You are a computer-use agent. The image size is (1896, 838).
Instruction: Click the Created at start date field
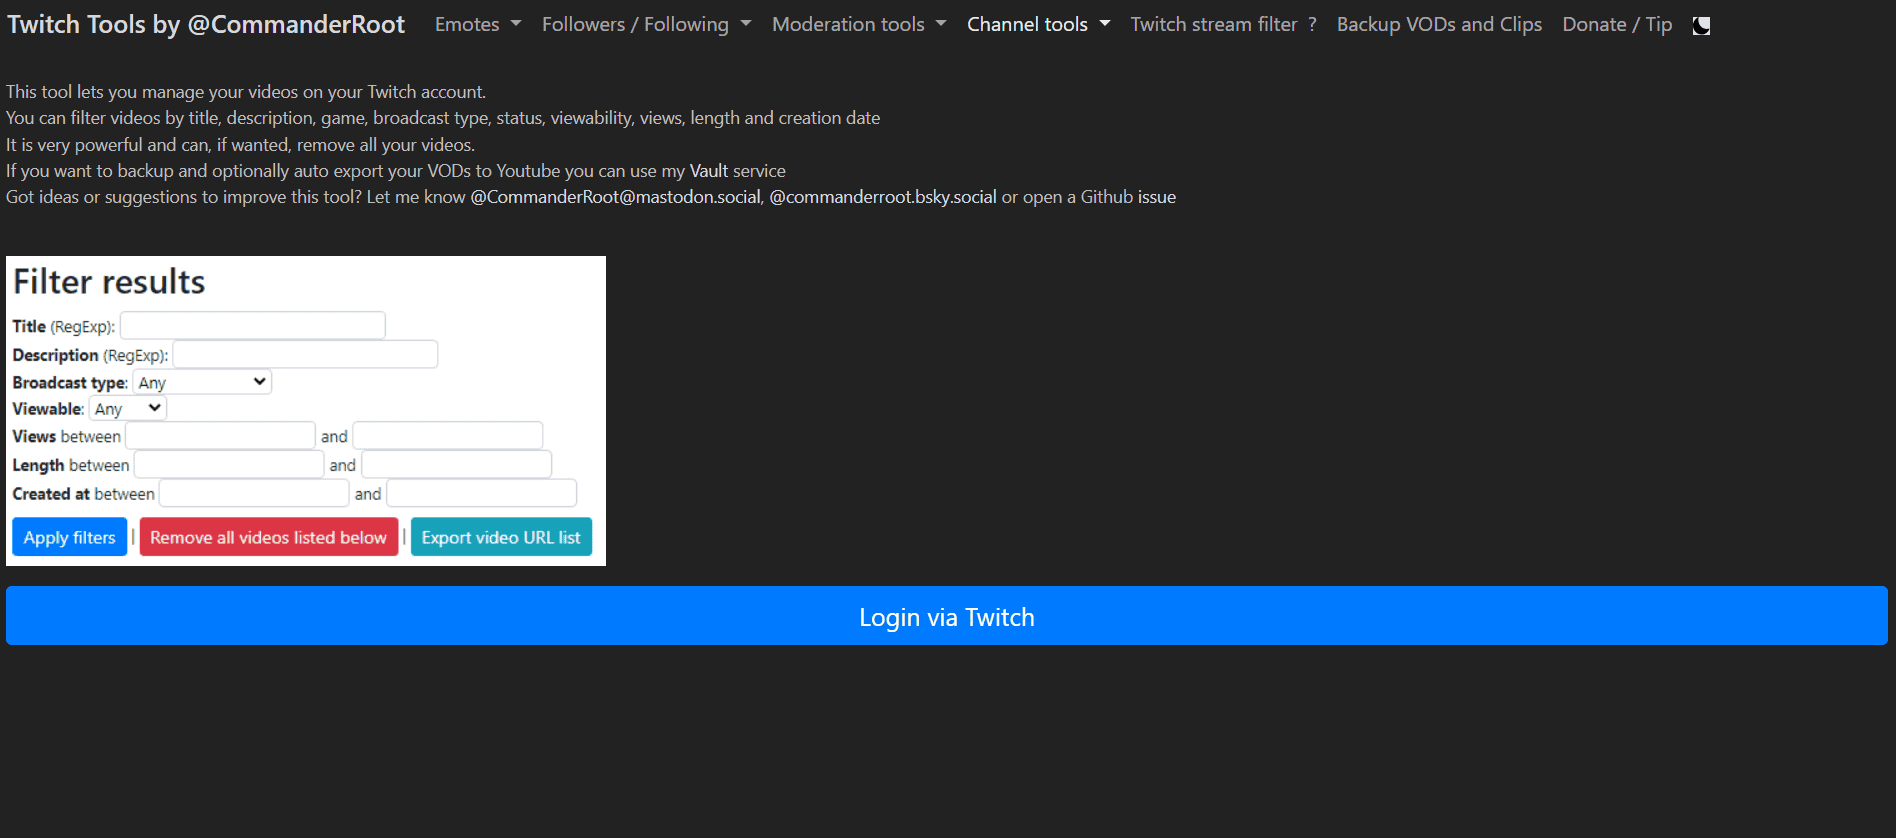[254, 494]
